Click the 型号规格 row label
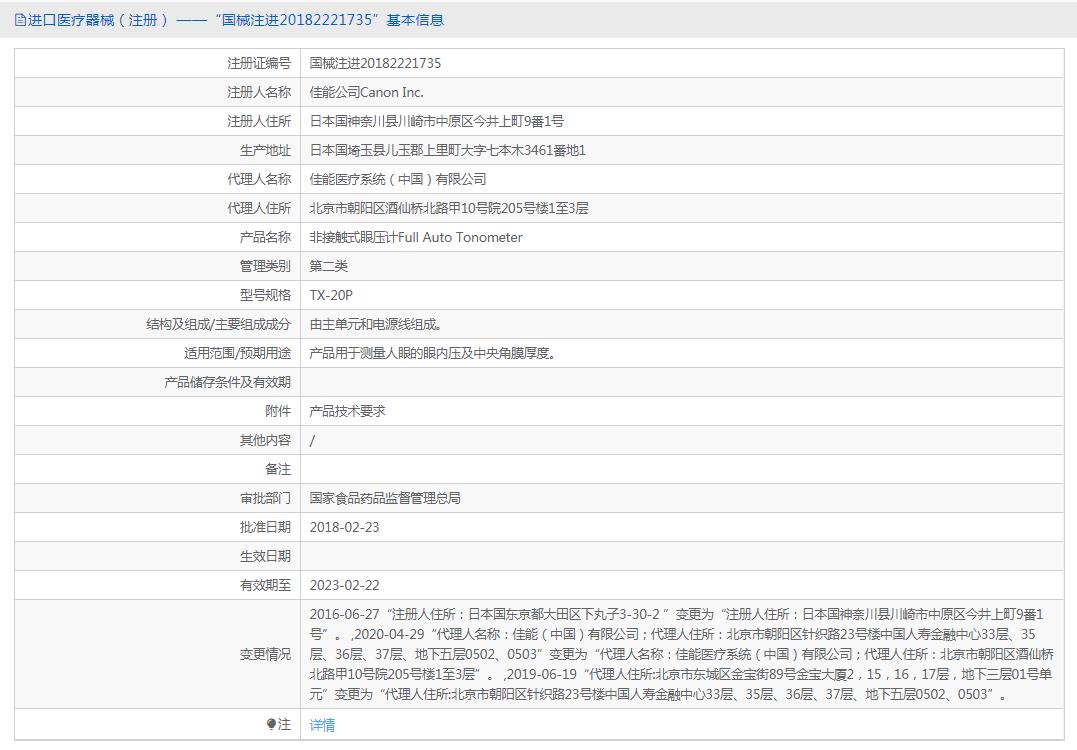 point(265,295)
